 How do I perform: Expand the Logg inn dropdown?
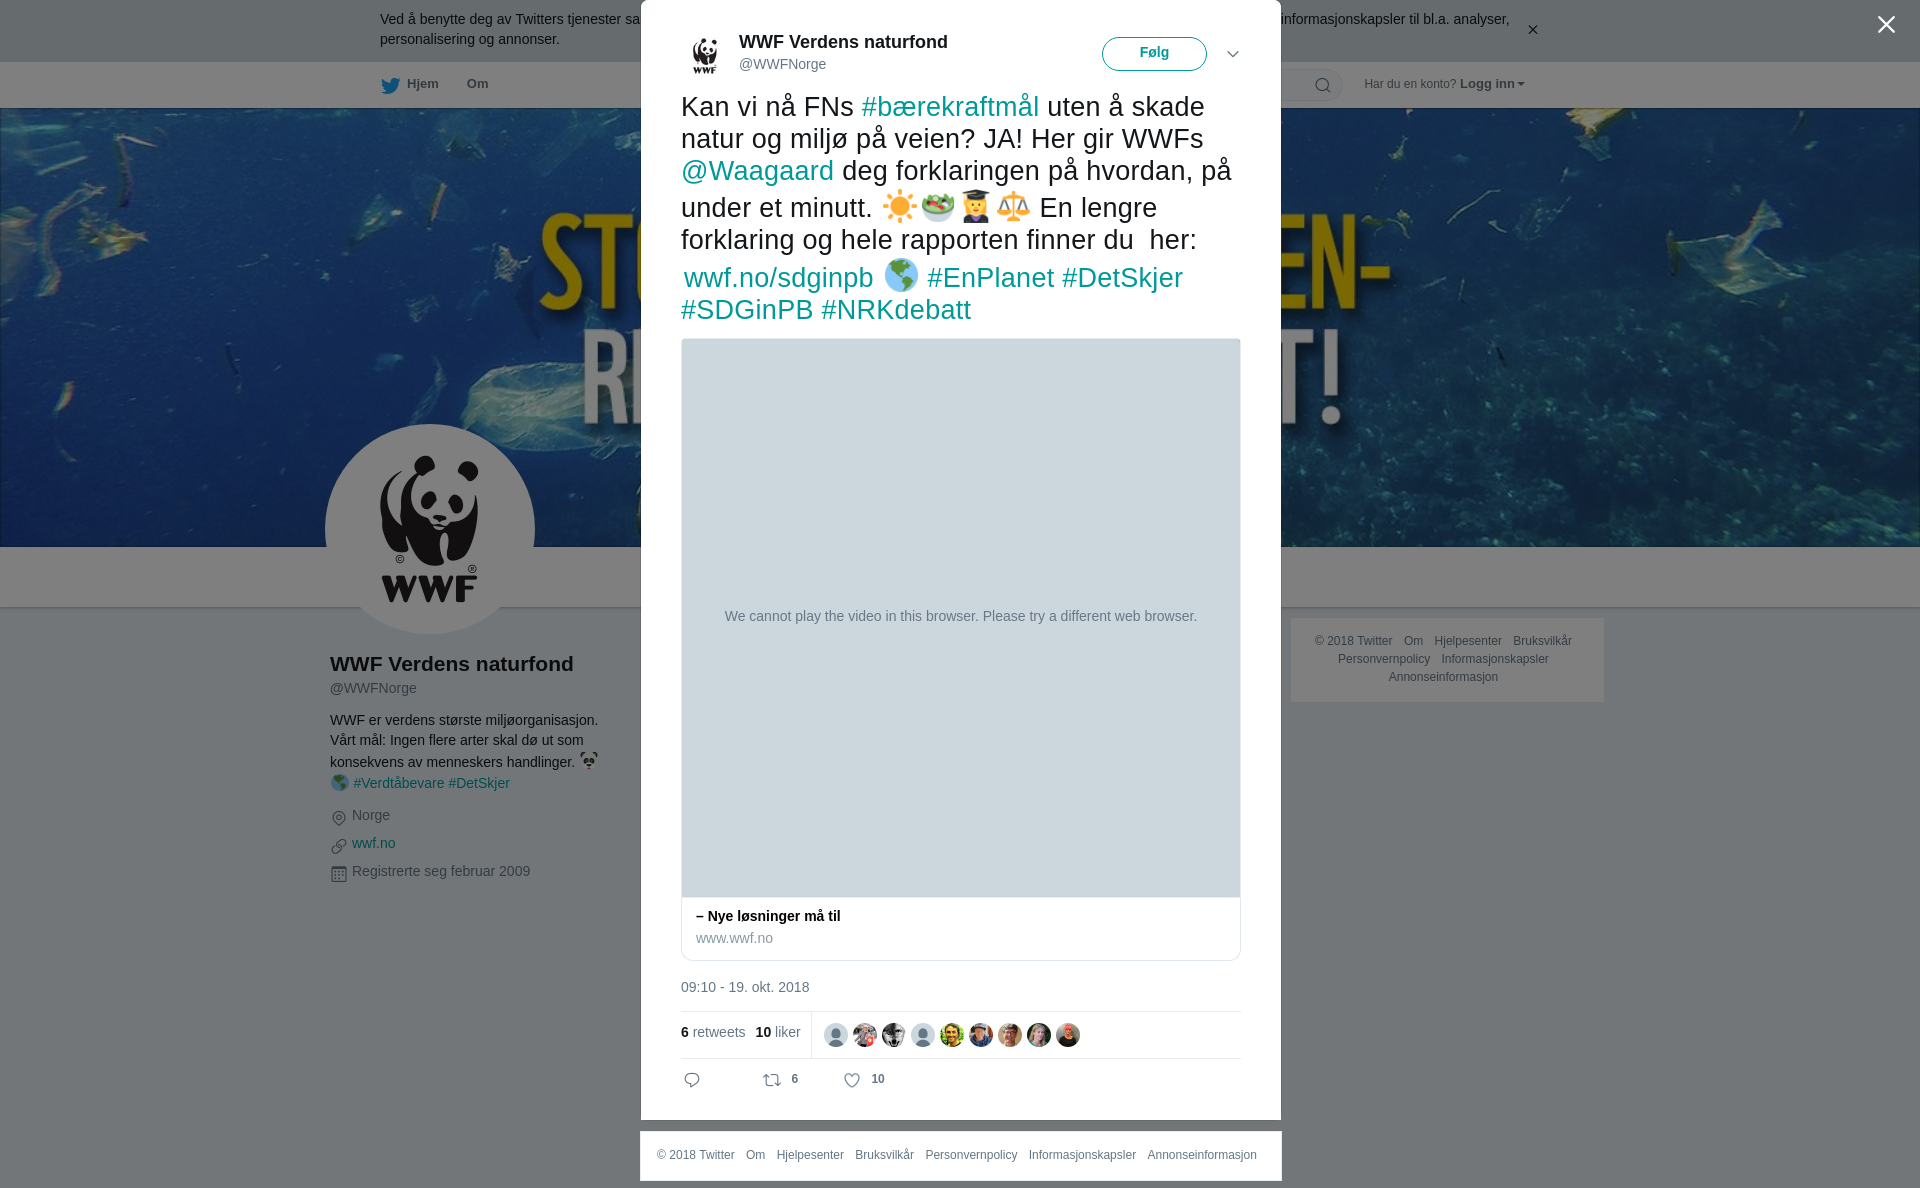tap(1492, 84)
